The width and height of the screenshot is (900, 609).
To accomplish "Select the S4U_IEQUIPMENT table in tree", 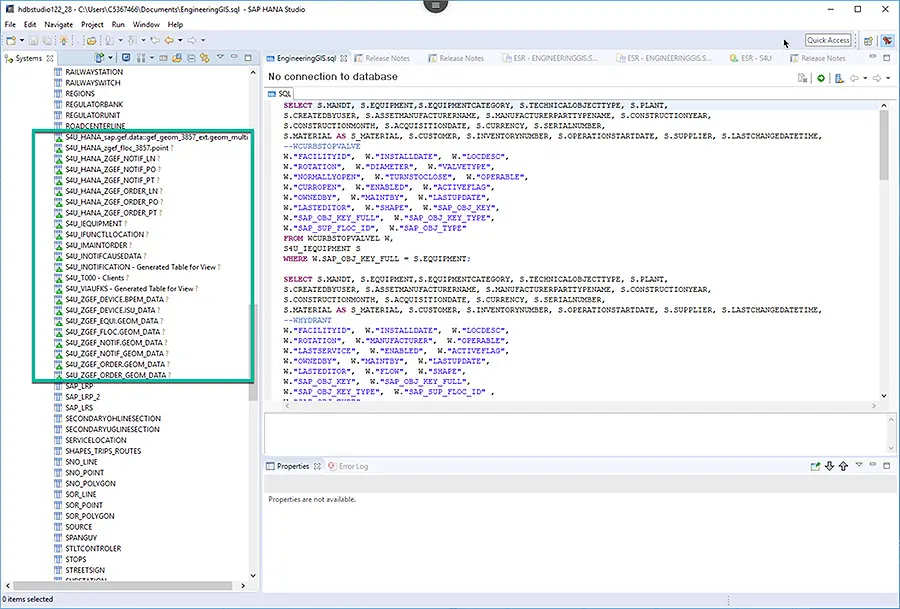I will 93,223.
